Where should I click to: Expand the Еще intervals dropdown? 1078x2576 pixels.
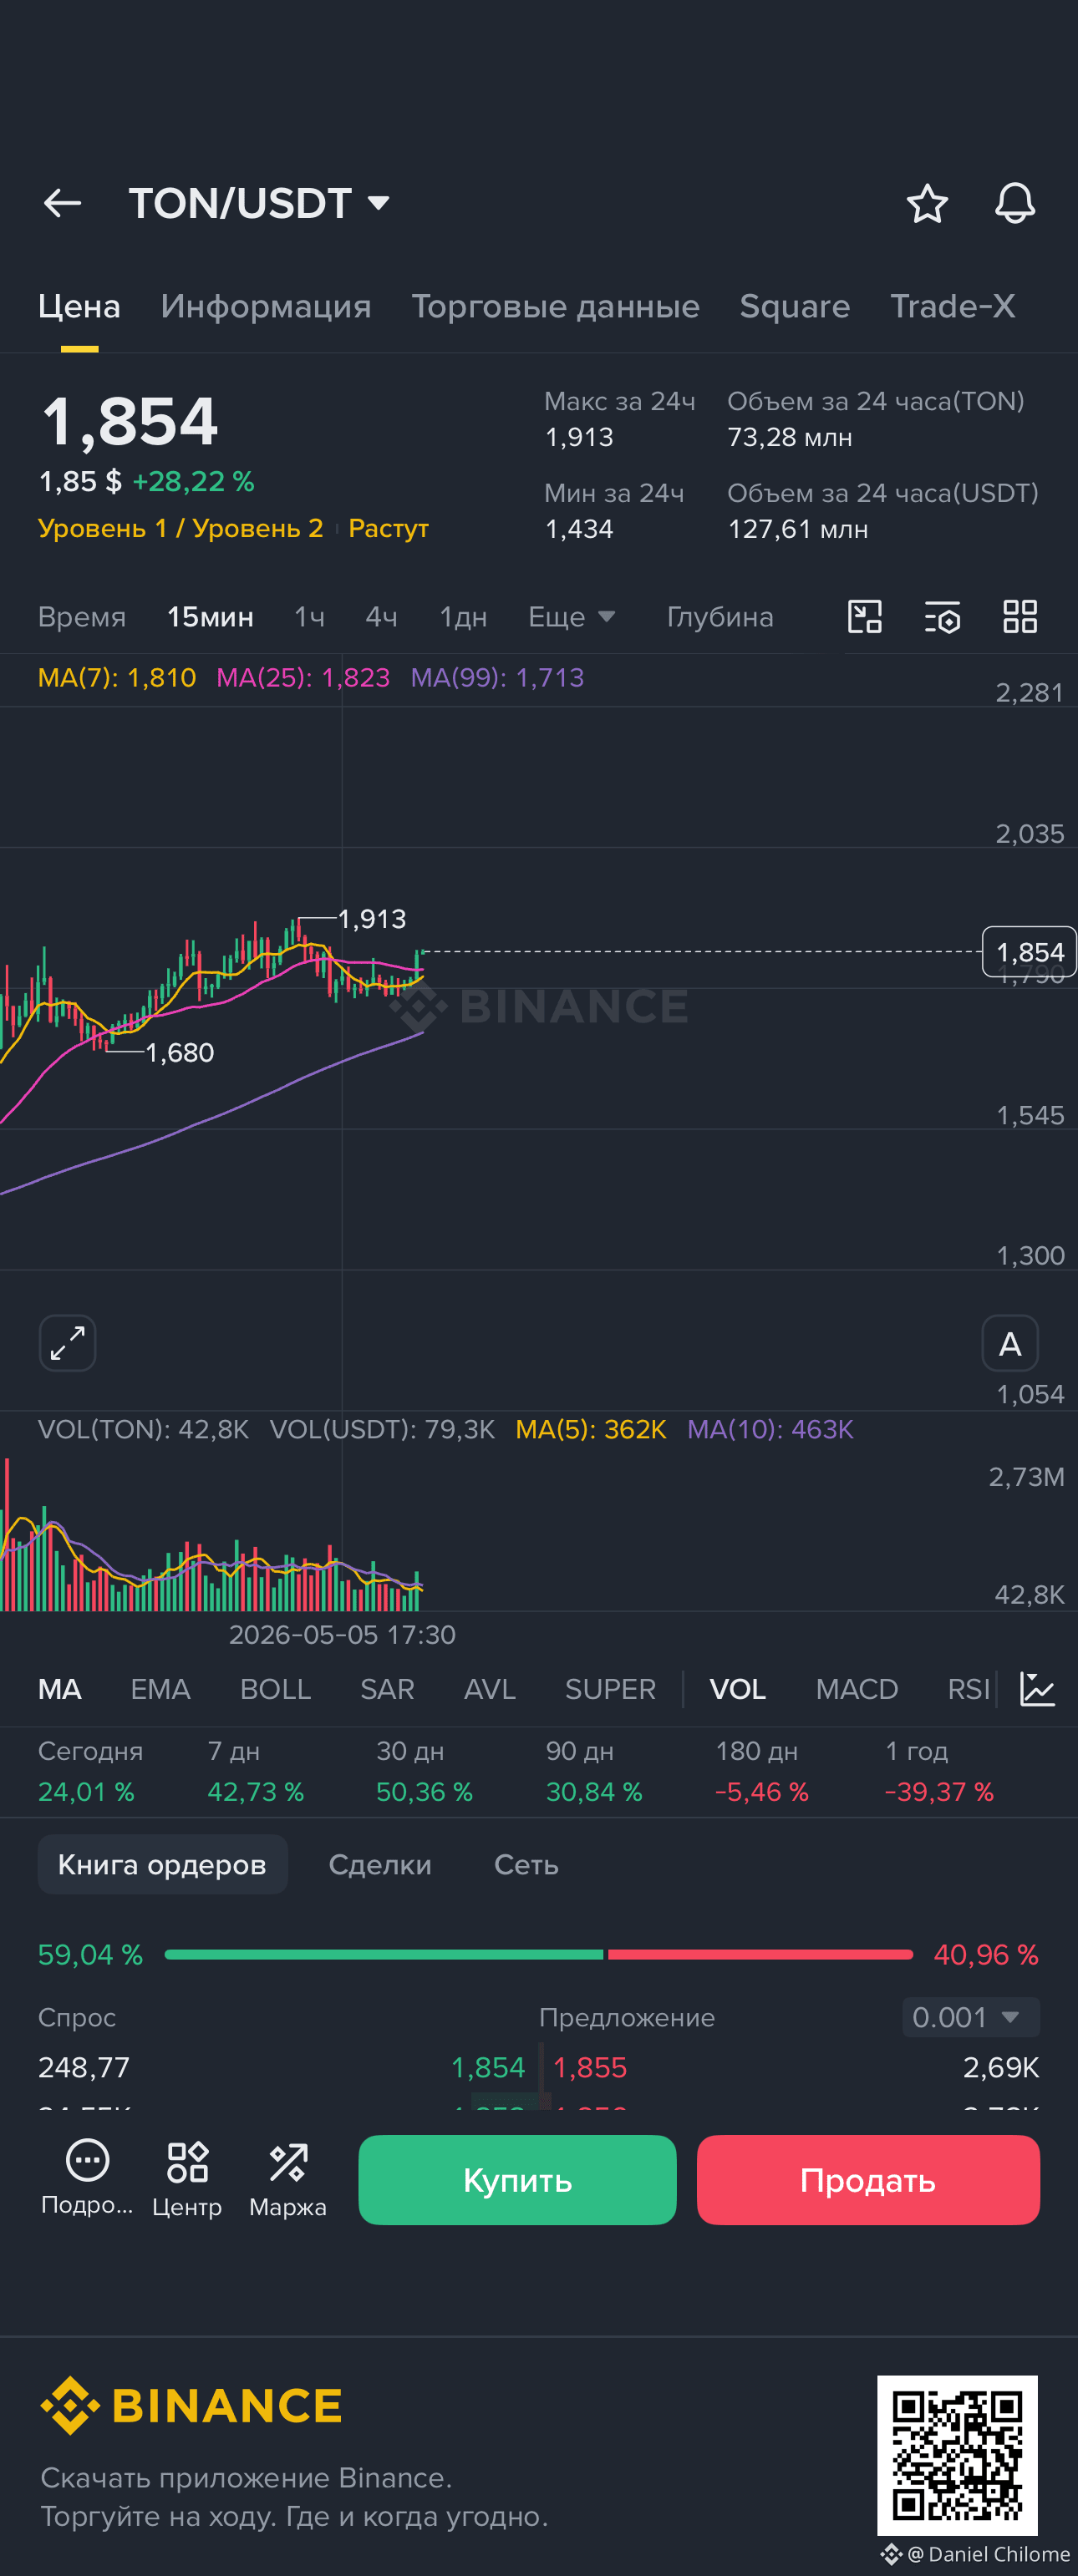572,617
